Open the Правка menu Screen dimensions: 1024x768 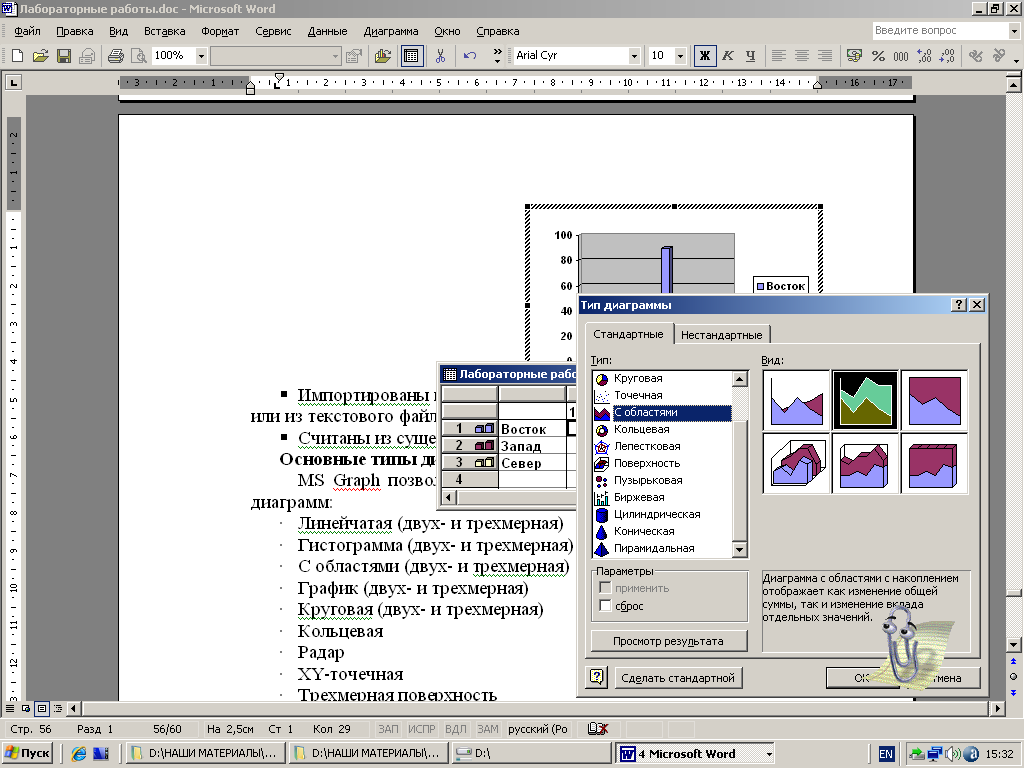coord(74,31)
